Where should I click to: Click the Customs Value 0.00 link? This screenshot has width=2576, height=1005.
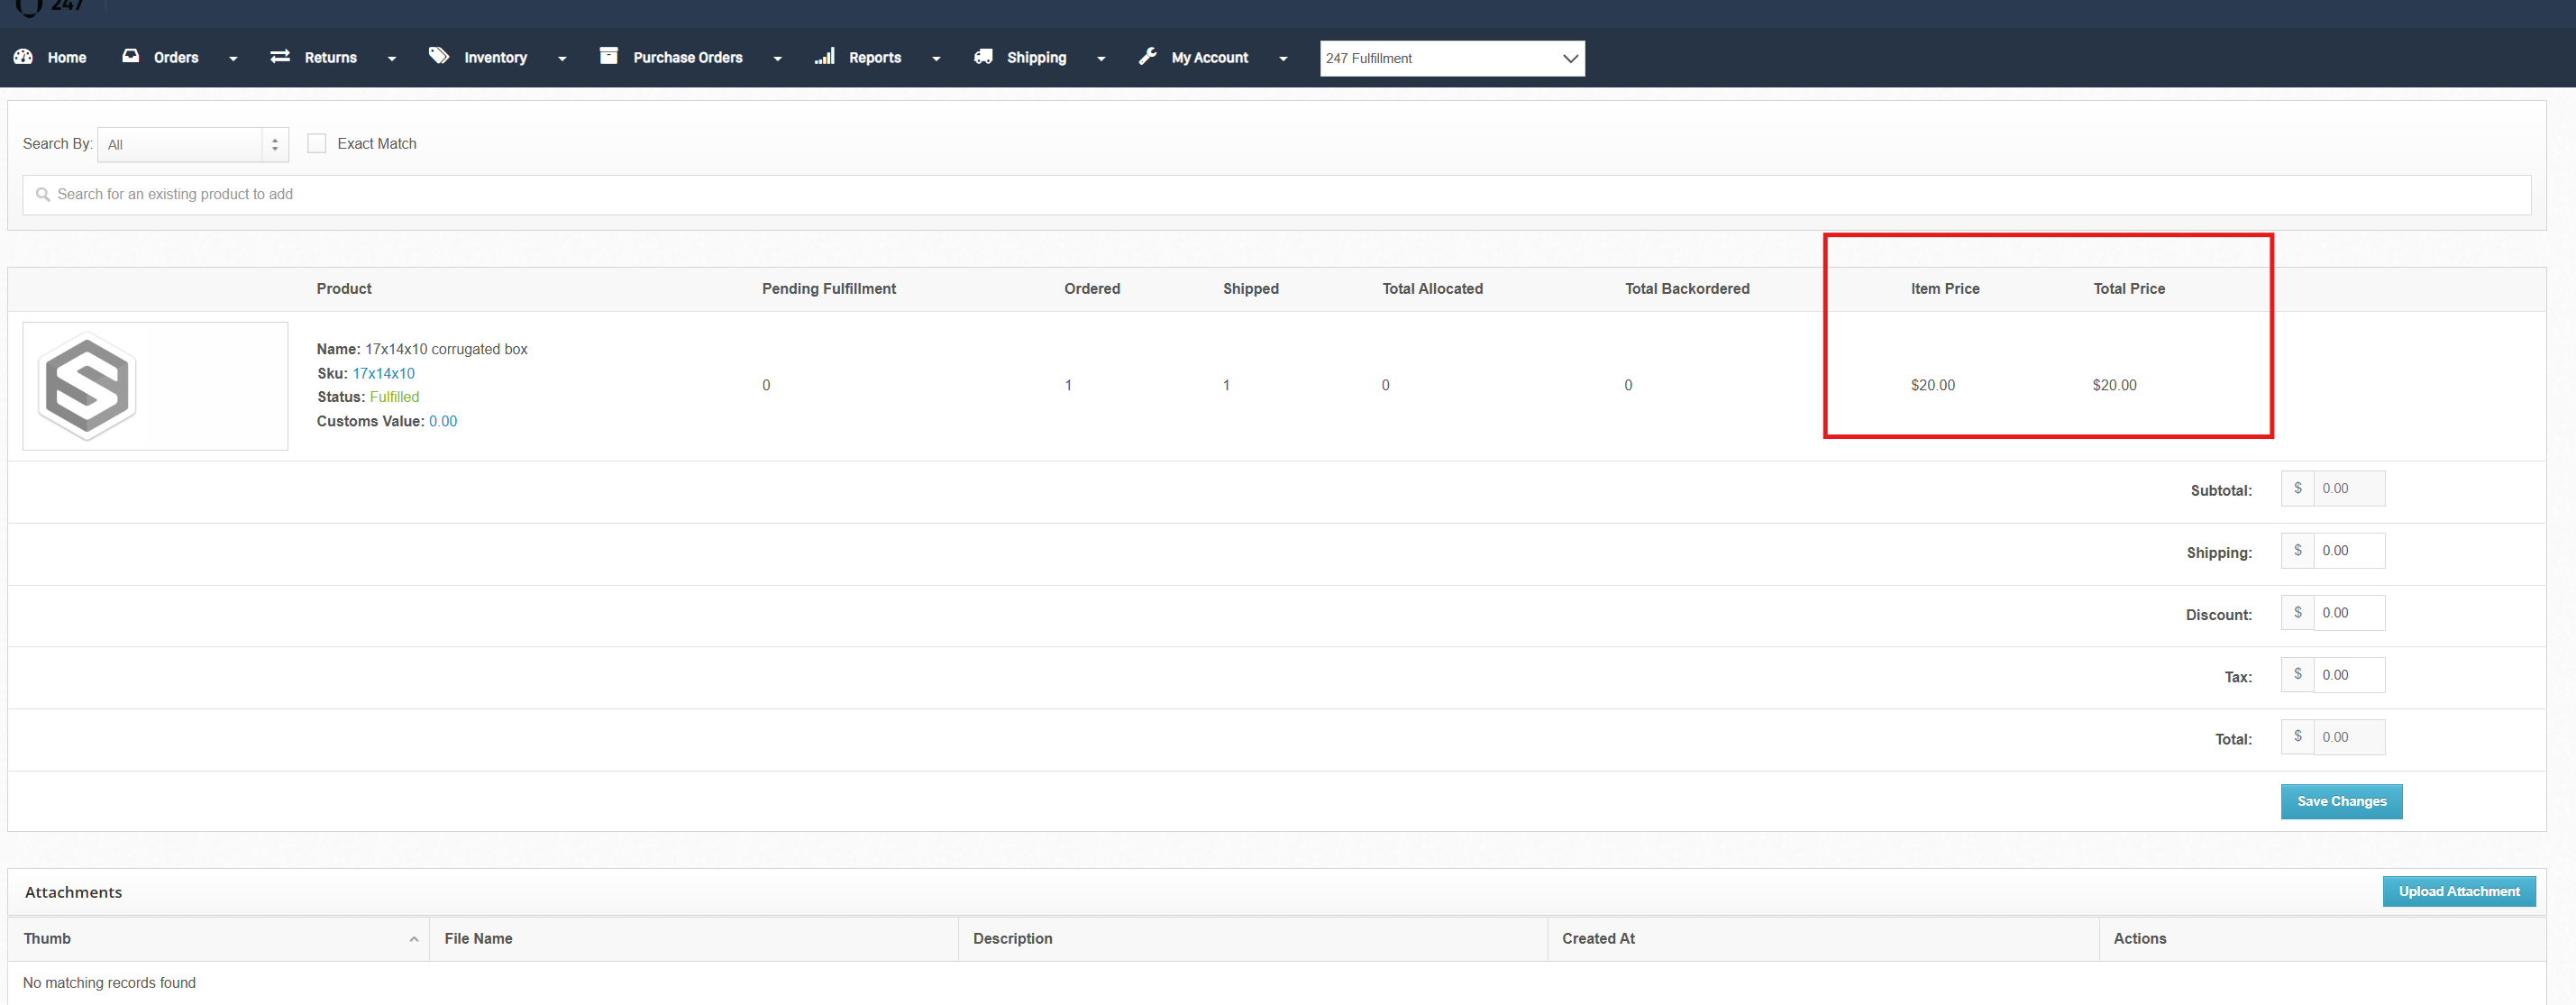point(443,422)
